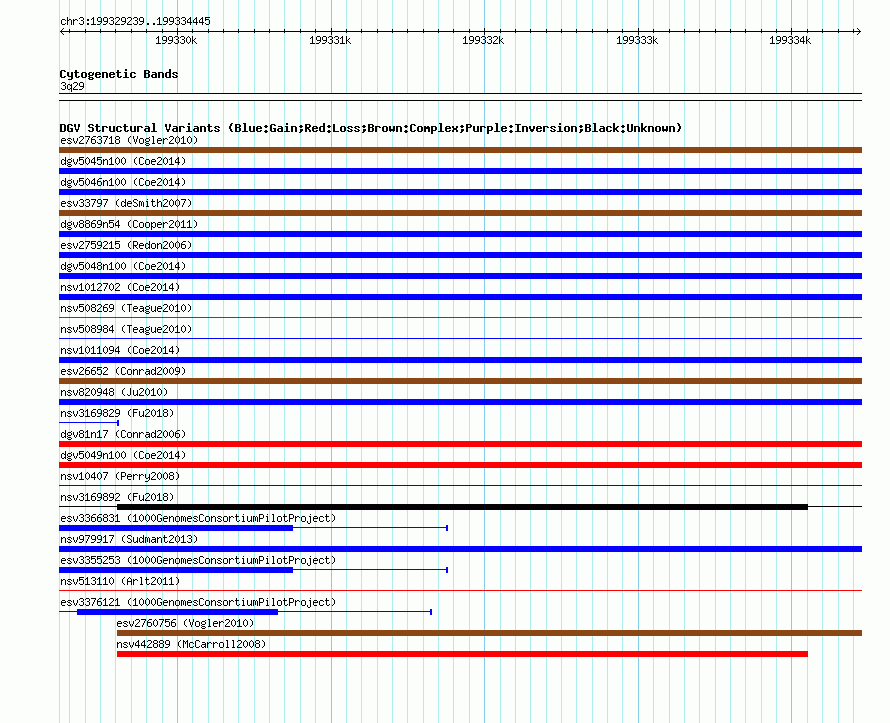Screen dimensions: 890x723
Task: Select the red bar of dgv81n17
Action: pyautogui.click(x=460, y=444)
